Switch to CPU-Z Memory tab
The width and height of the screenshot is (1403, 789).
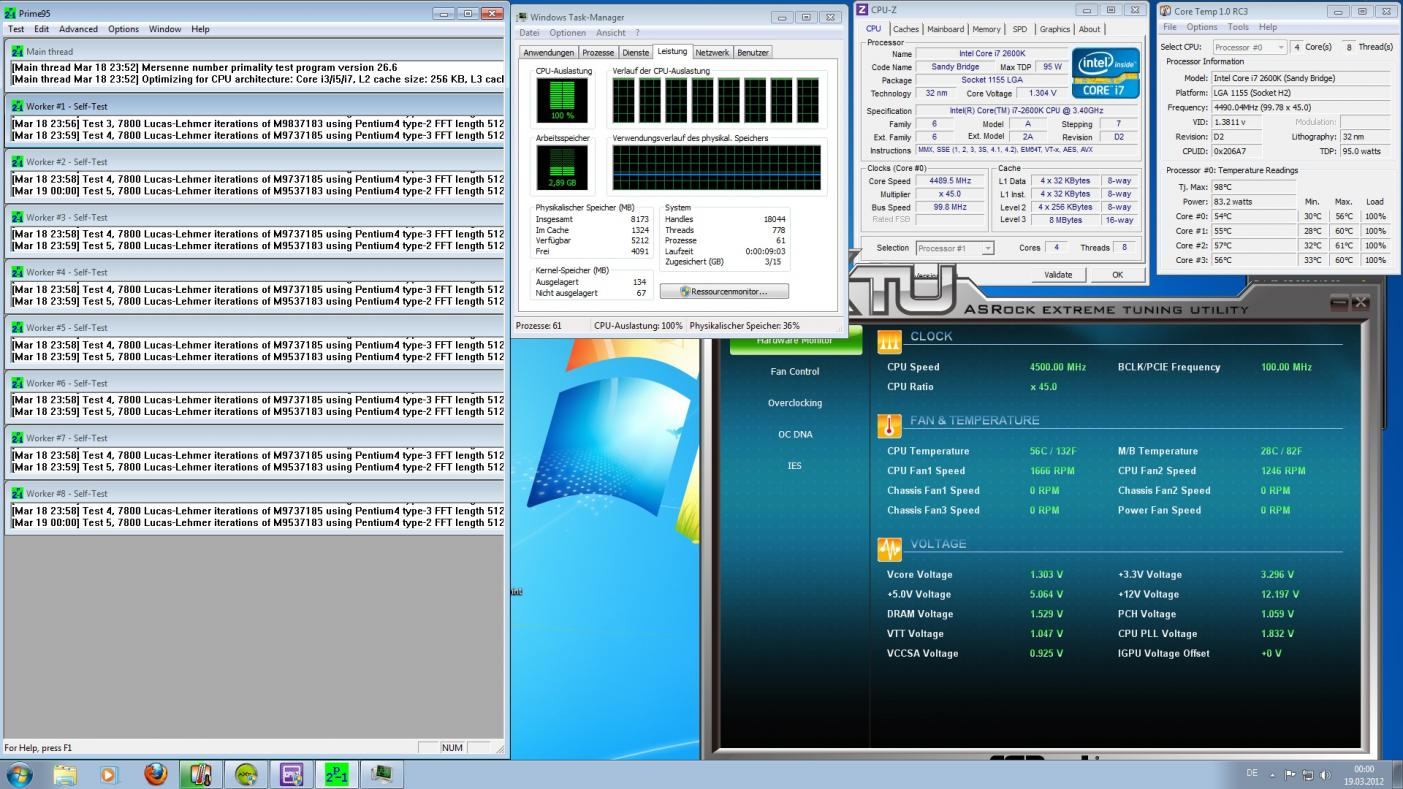pos(986,29)
